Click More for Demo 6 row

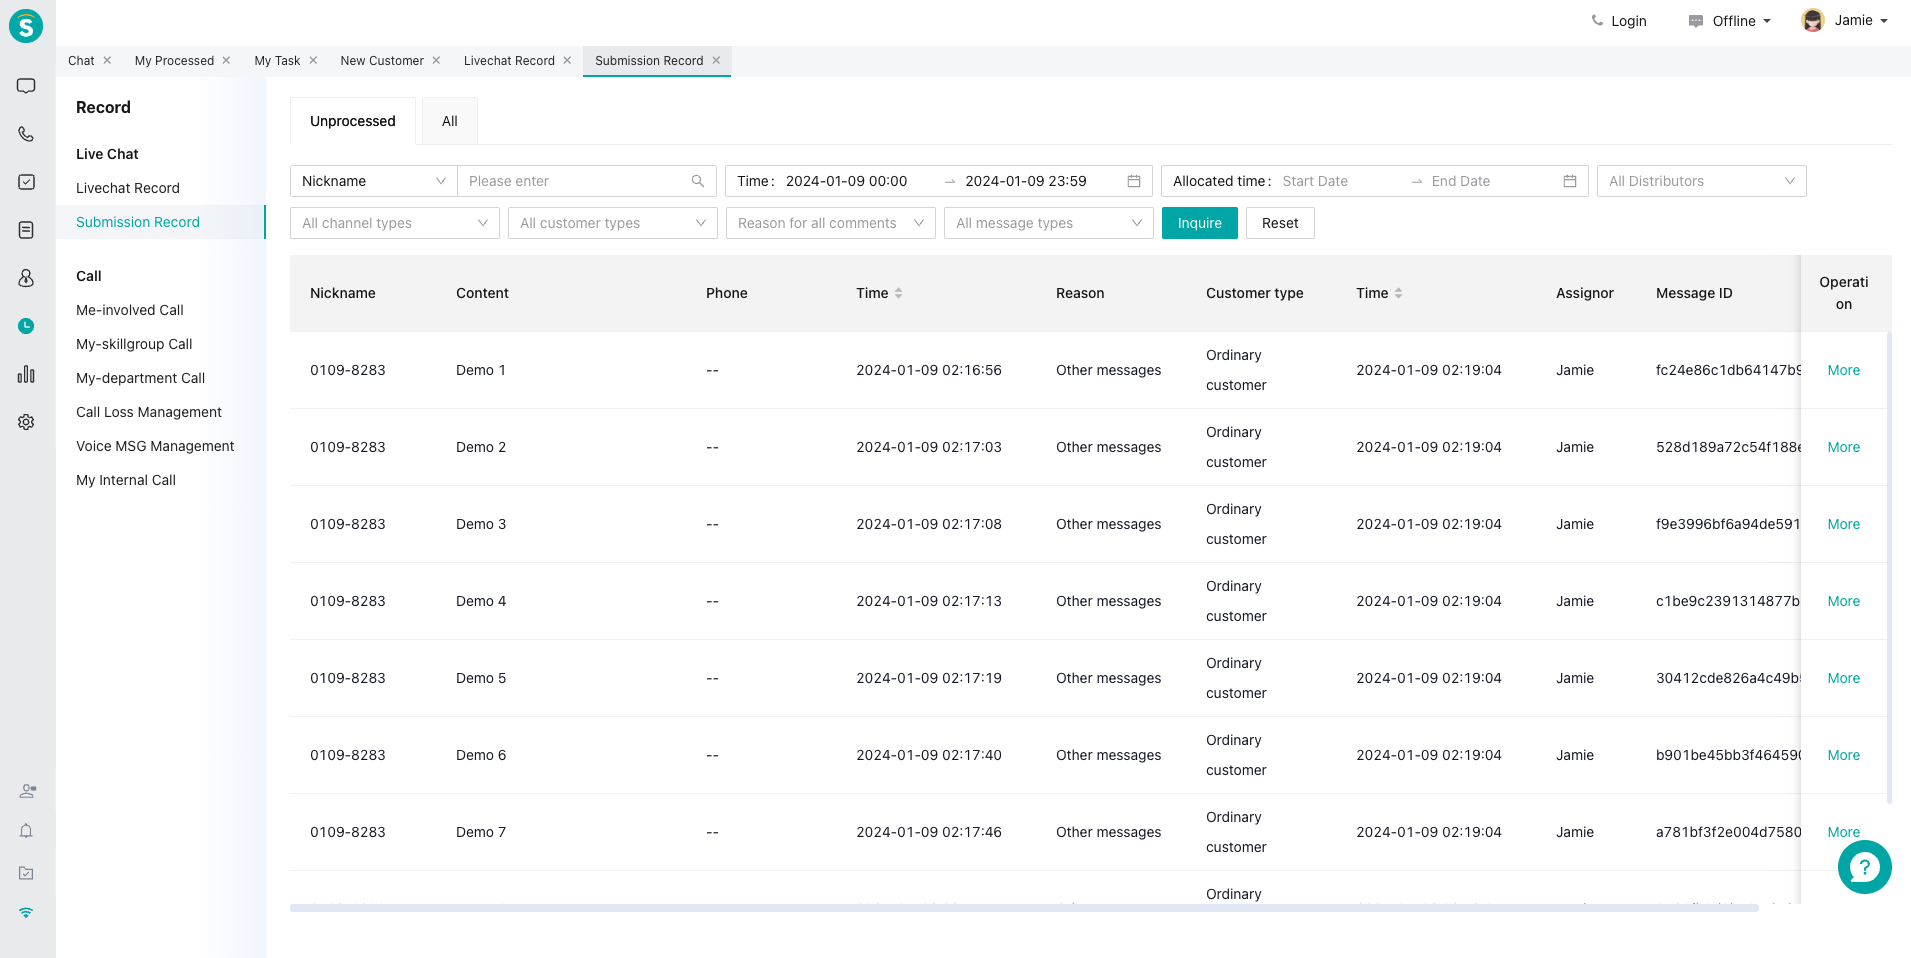pos(1844,755)
